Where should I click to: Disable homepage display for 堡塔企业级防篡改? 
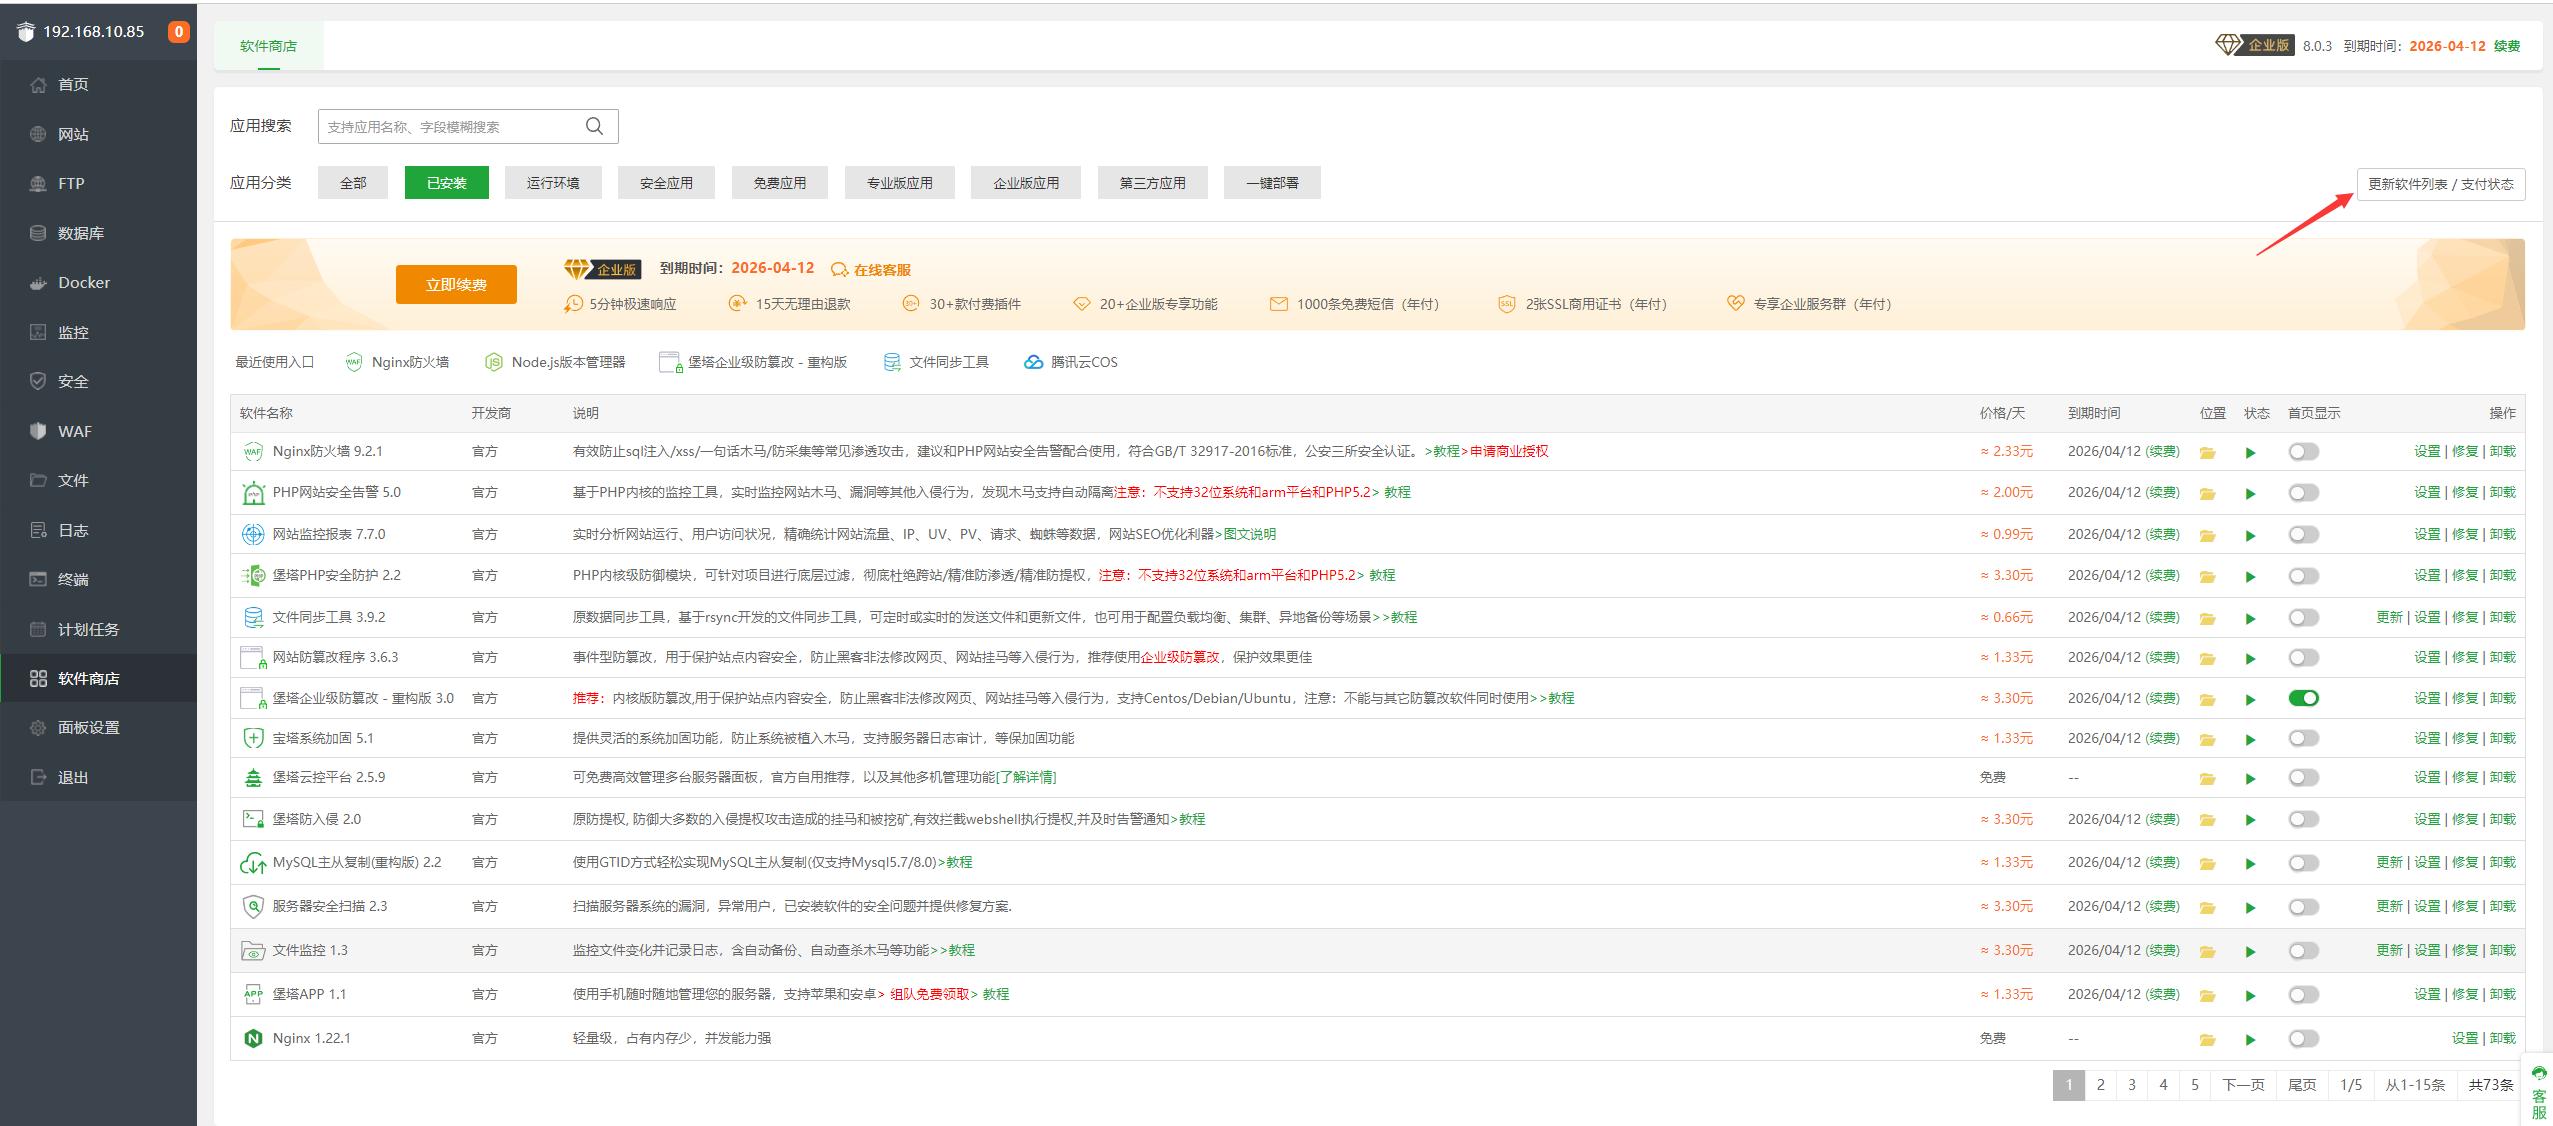coord(2303,698)
